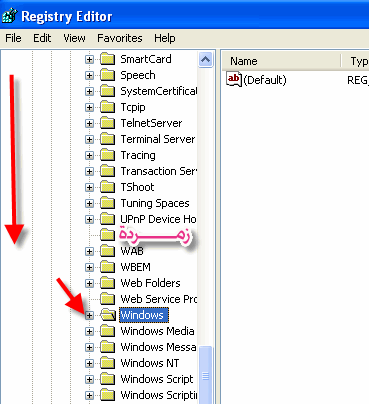The width and height of the screenshot is (369, 404).
Task: Click the Windows Script folder icon
Action: [x=107, y=379]
